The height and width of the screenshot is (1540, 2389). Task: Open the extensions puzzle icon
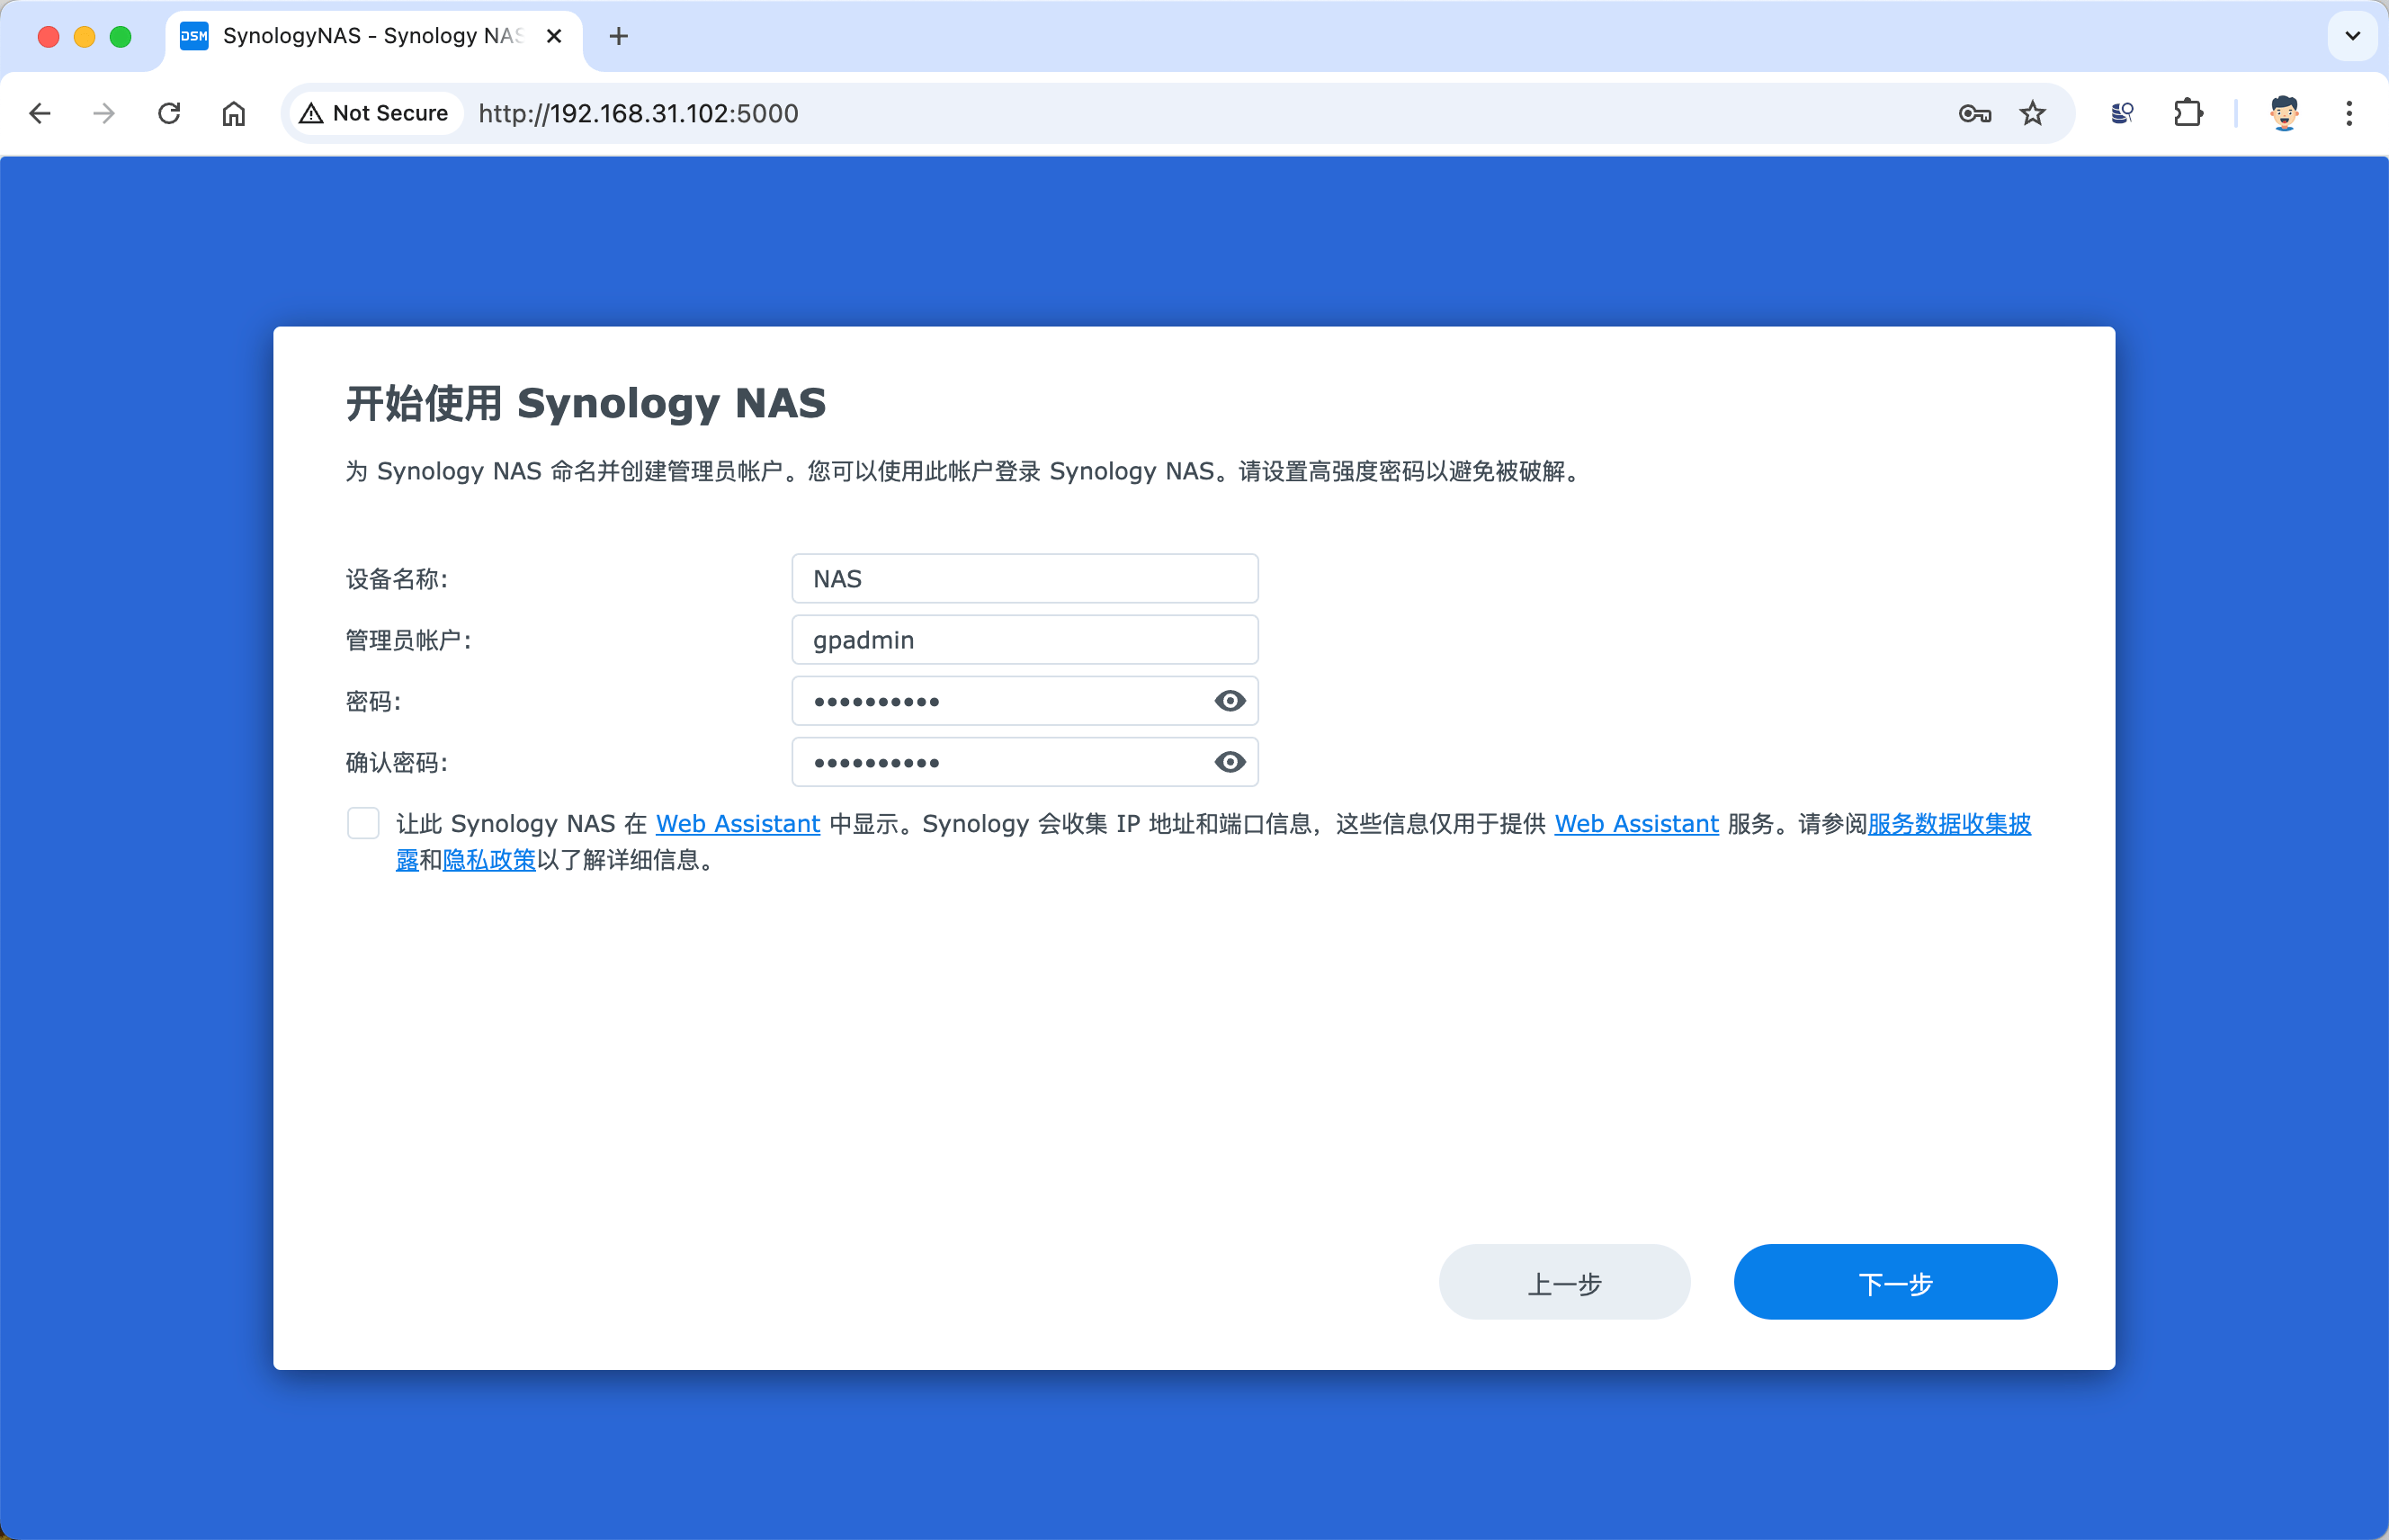click(2188, 113)
